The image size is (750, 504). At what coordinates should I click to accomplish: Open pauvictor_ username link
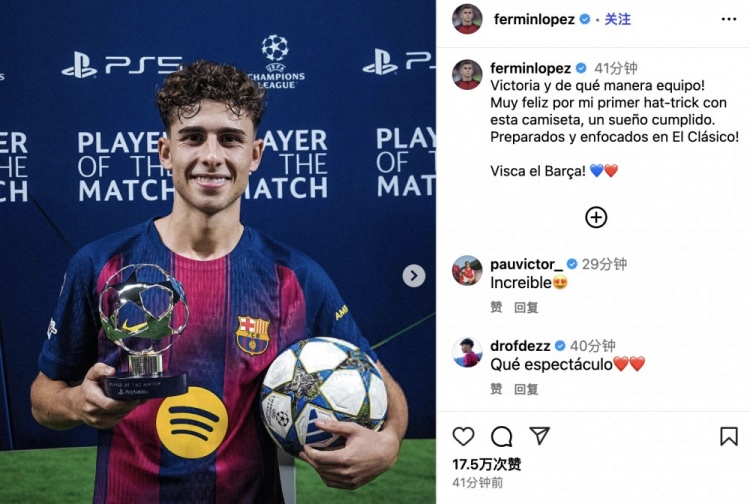coord(527,264)
